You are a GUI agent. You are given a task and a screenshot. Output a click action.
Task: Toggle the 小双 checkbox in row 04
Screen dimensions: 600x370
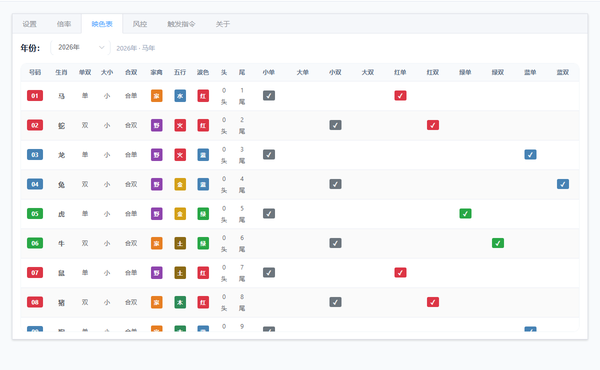click(335, 184)
